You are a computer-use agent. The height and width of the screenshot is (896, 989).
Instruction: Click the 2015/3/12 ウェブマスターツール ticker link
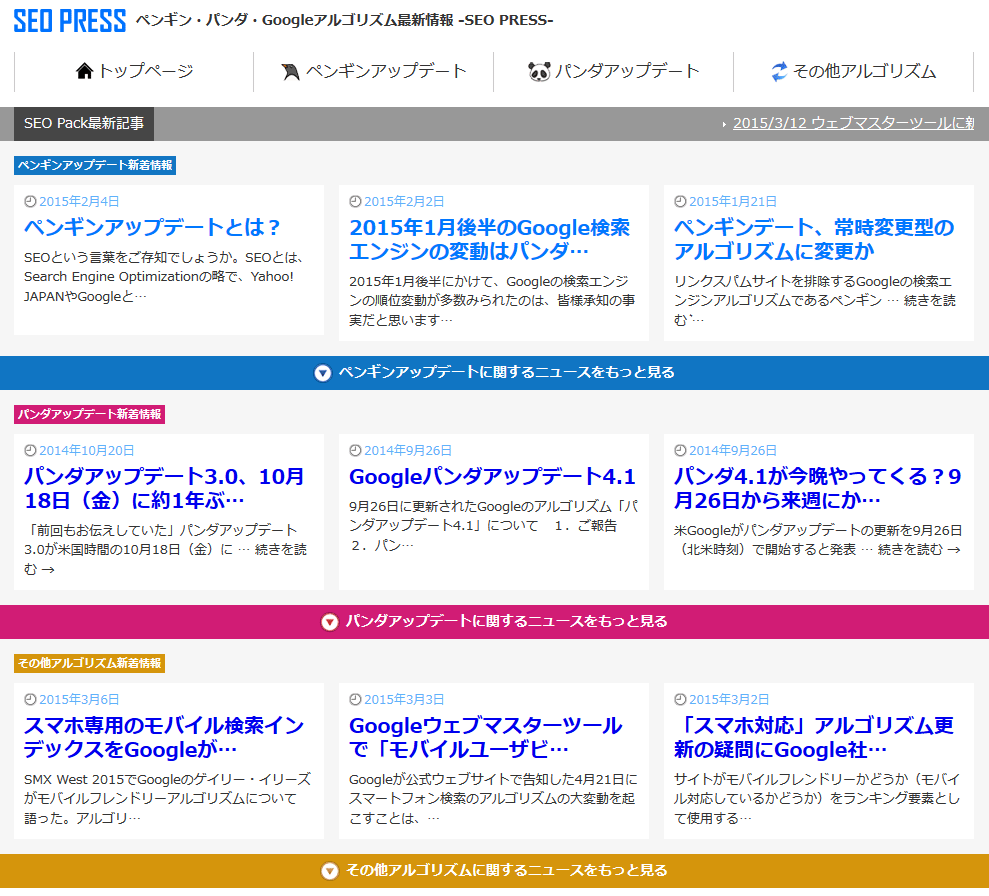(x=853, y=123)
